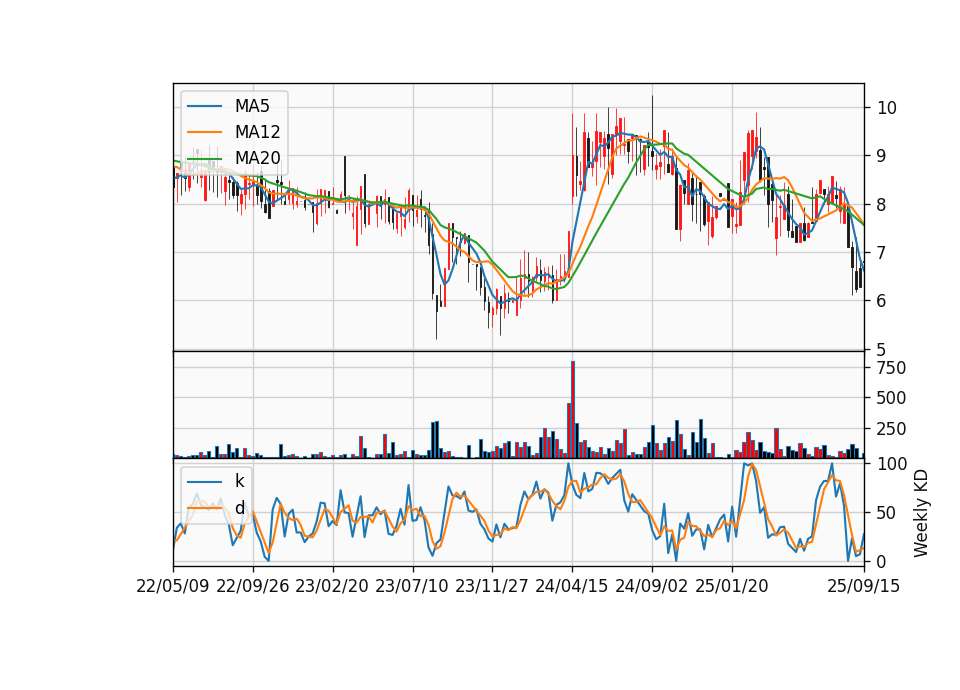
Task: Click the volume axis value 500
Action: pyautogui.click(x=891, y=399)
